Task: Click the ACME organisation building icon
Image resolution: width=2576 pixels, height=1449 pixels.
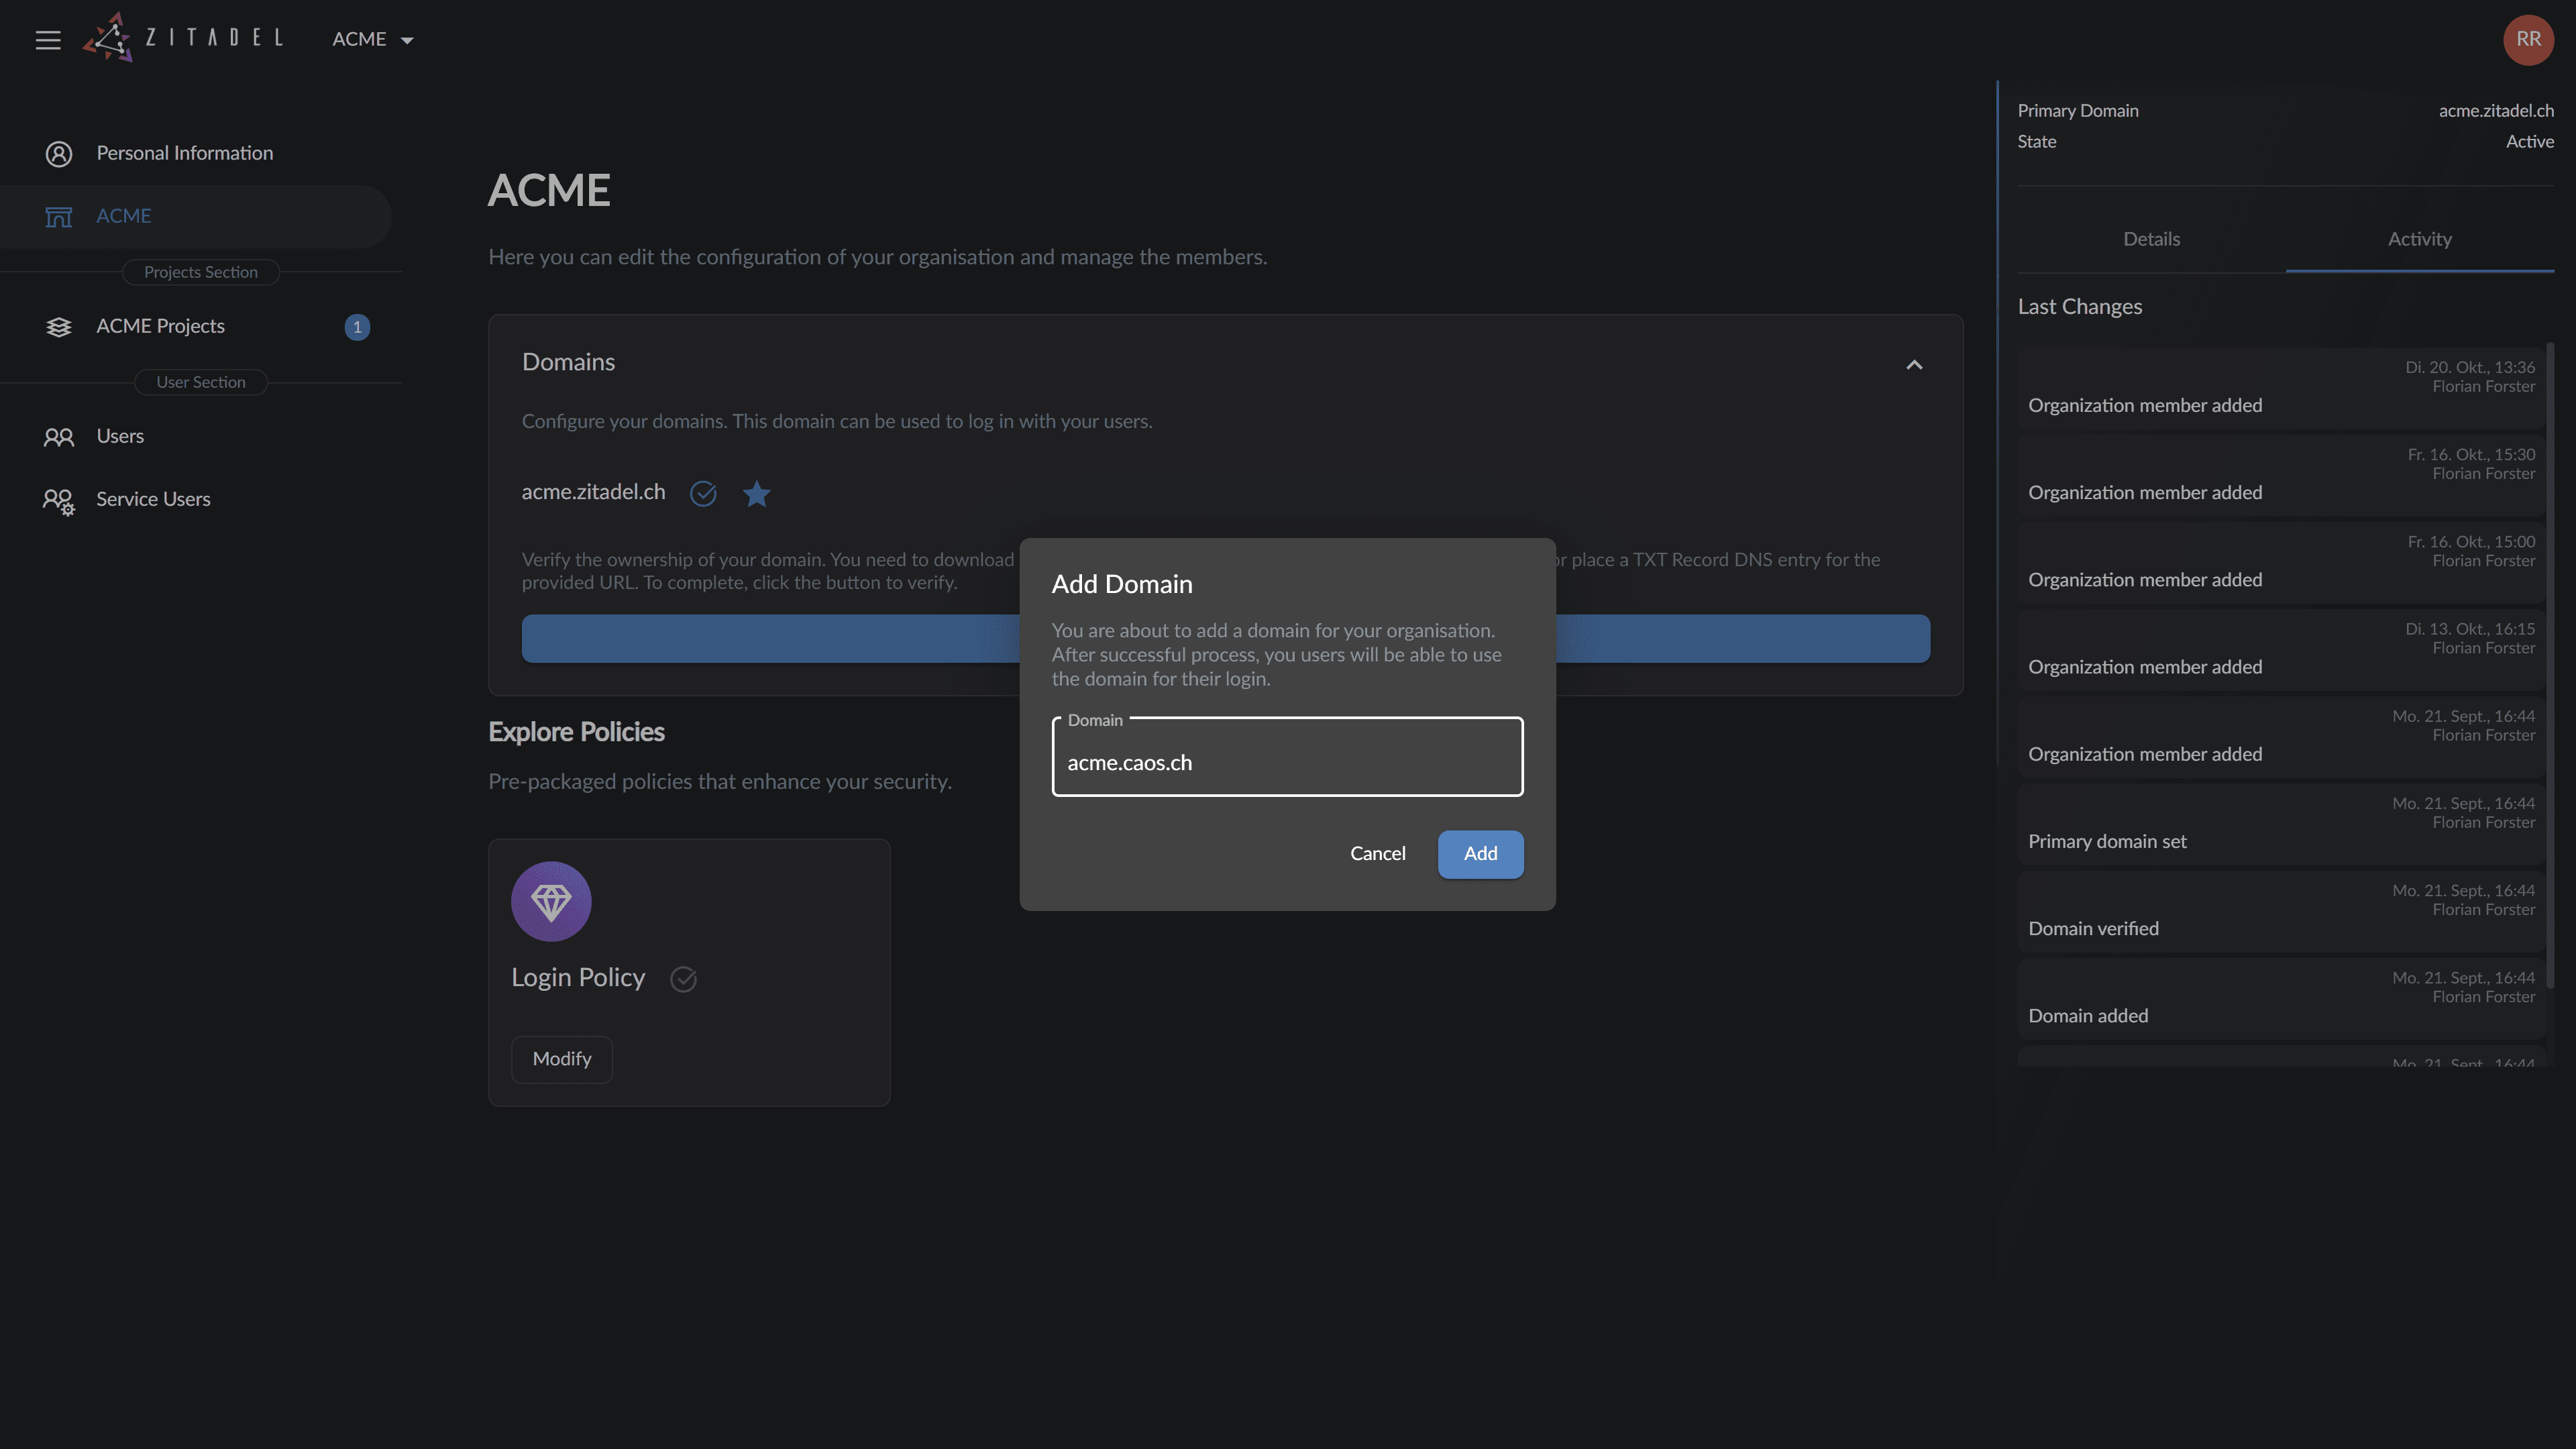Action: 59,217
